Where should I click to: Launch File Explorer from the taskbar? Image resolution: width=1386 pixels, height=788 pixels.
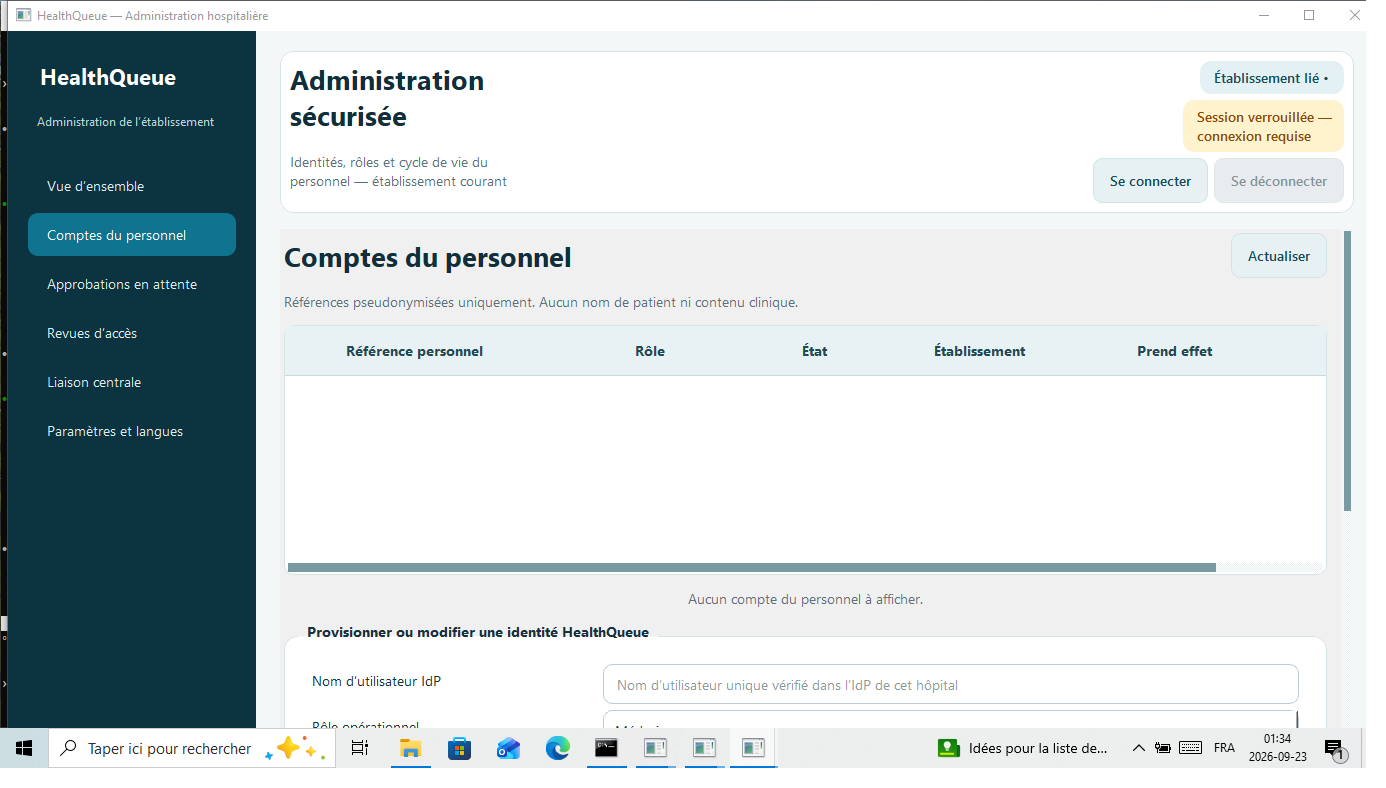click(x=410, y=748)
